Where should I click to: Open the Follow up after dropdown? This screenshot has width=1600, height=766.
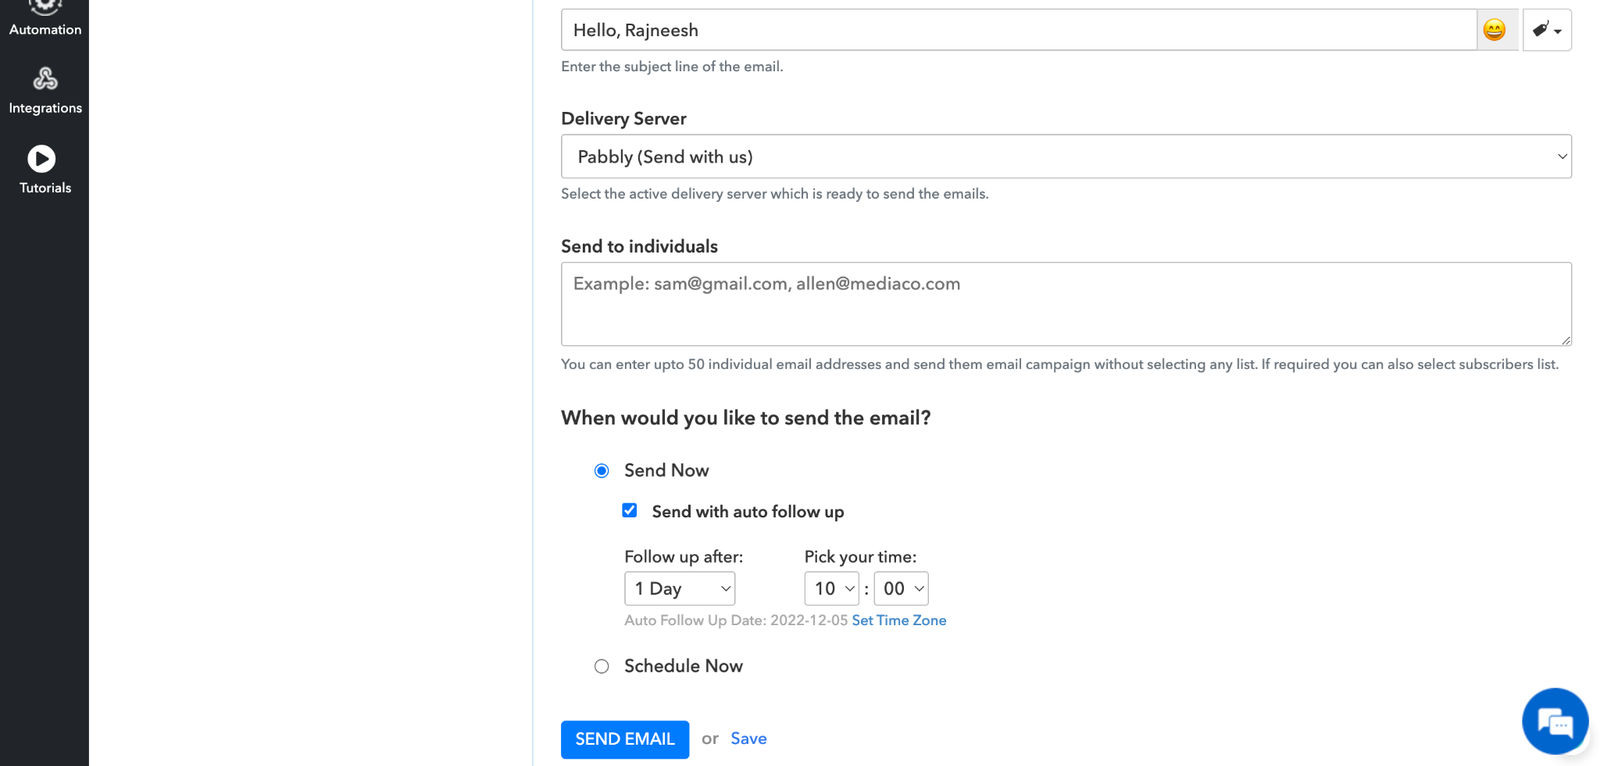click(680, 589)
